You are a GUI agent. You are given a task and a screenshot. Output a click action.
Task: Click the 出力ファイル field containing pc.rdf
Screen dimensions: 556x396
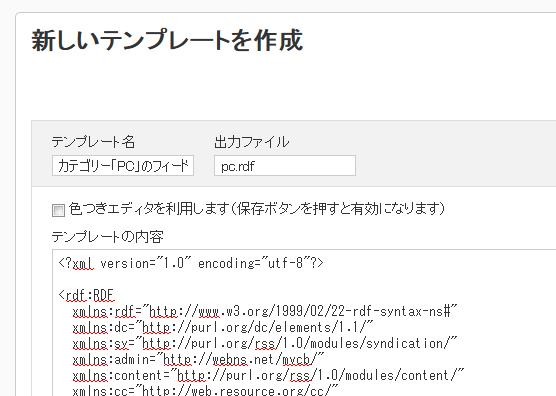285,165
